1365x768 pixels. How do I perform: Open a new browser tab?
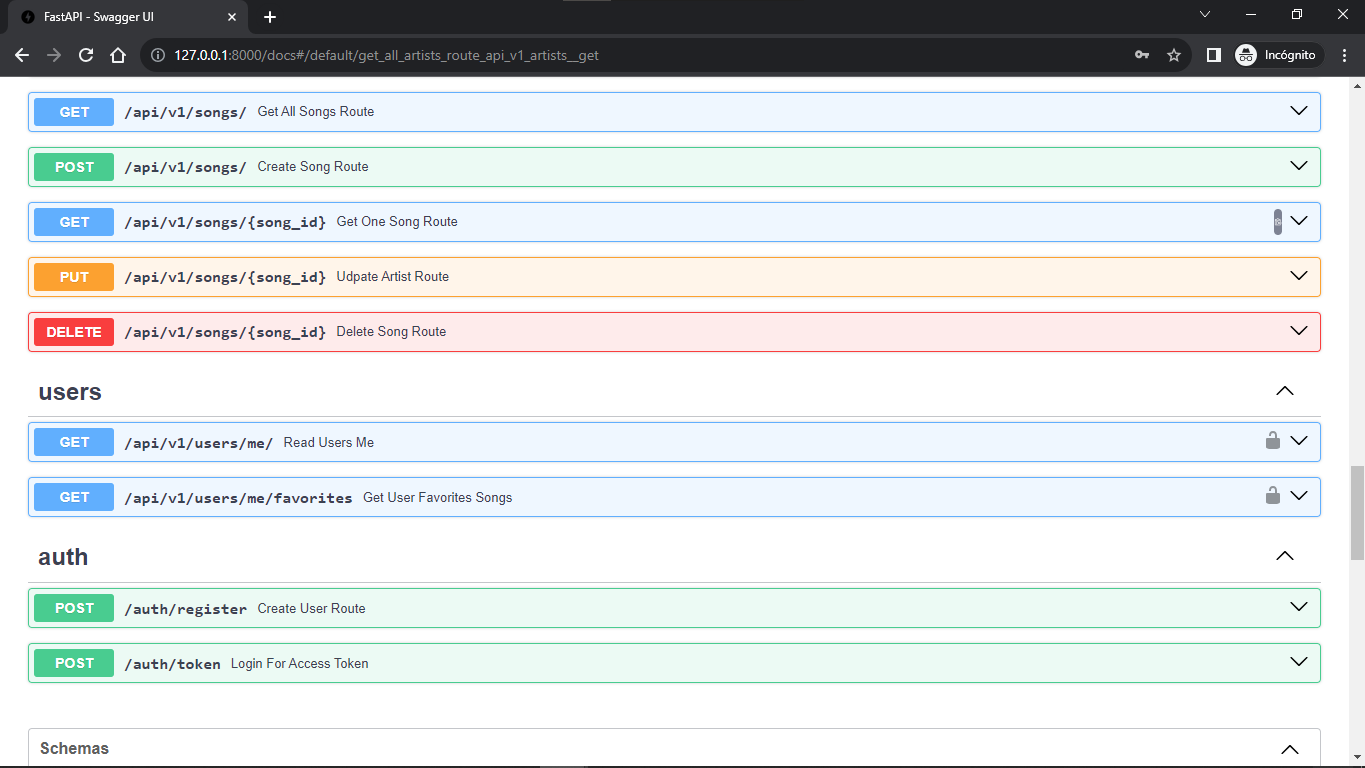coord(270,17)
